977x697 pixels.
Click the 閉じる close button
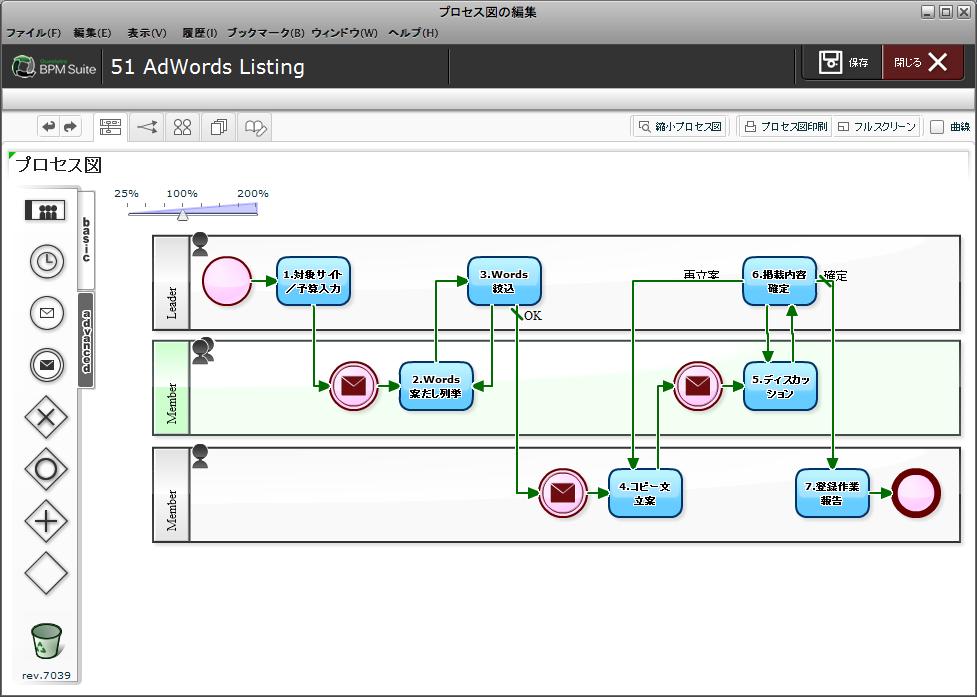click(x=920, y=63)
